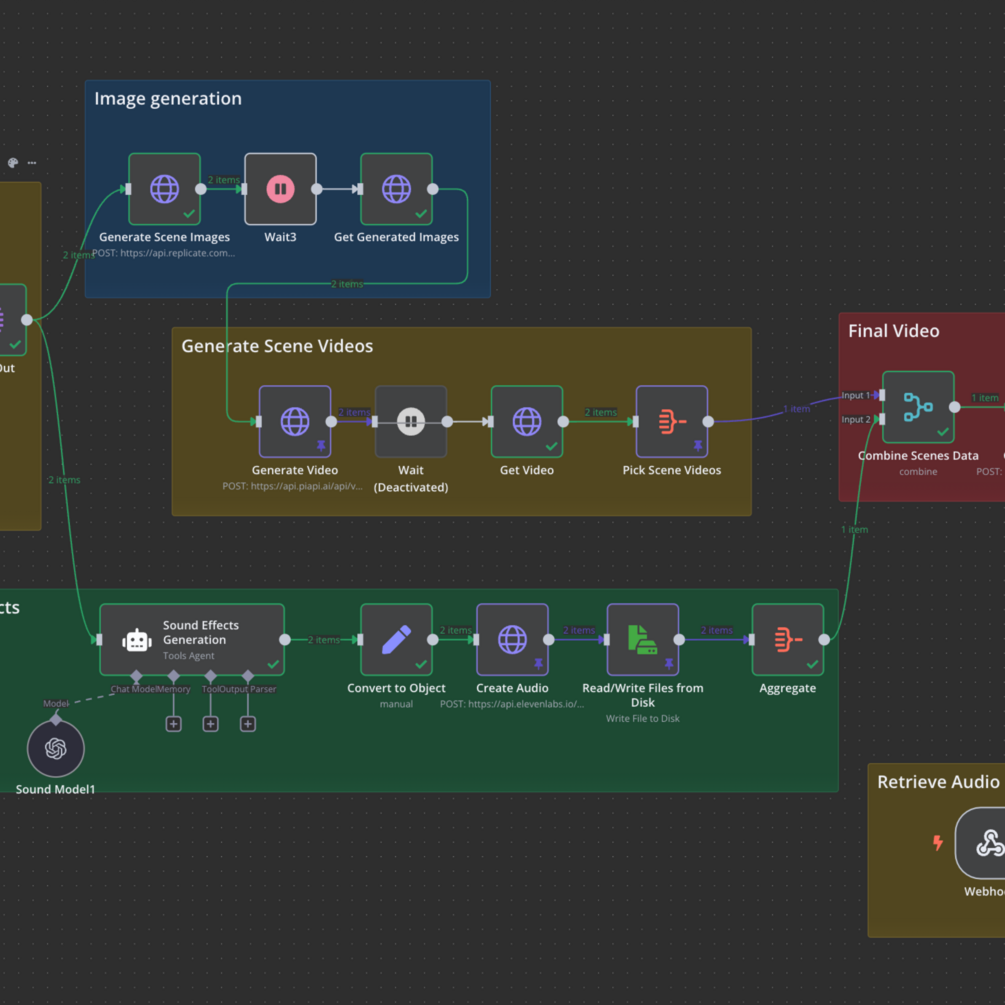Click the "combine" subtitle under Combine Scenes Data

click(x=918, y=472)
